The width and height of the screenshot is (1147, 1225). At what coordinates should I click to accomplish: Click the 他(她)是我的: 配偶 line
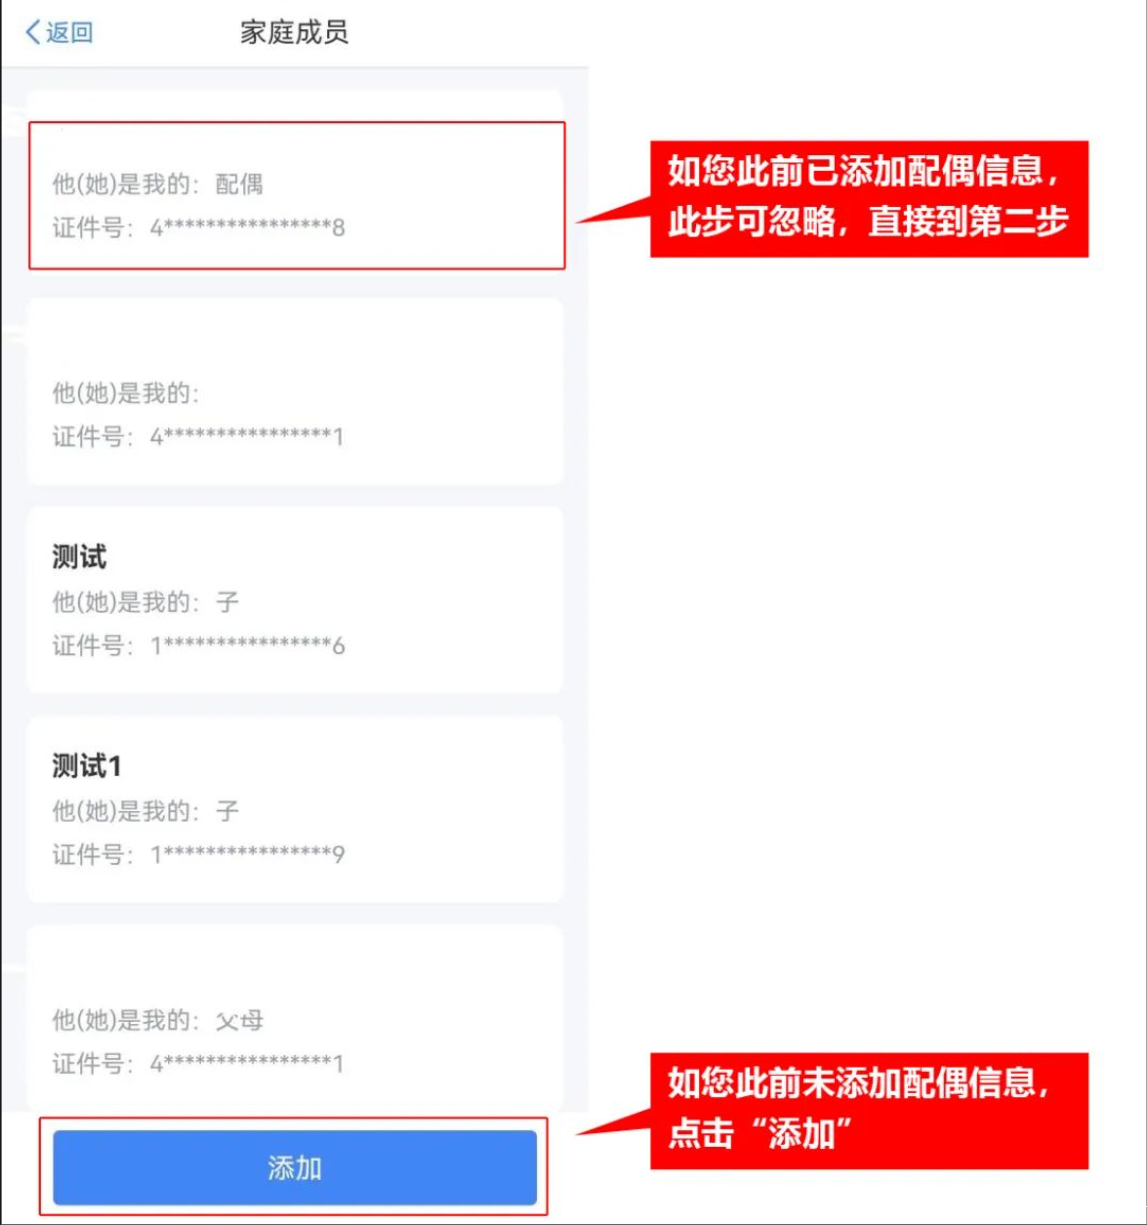click(x=158, y=184)
